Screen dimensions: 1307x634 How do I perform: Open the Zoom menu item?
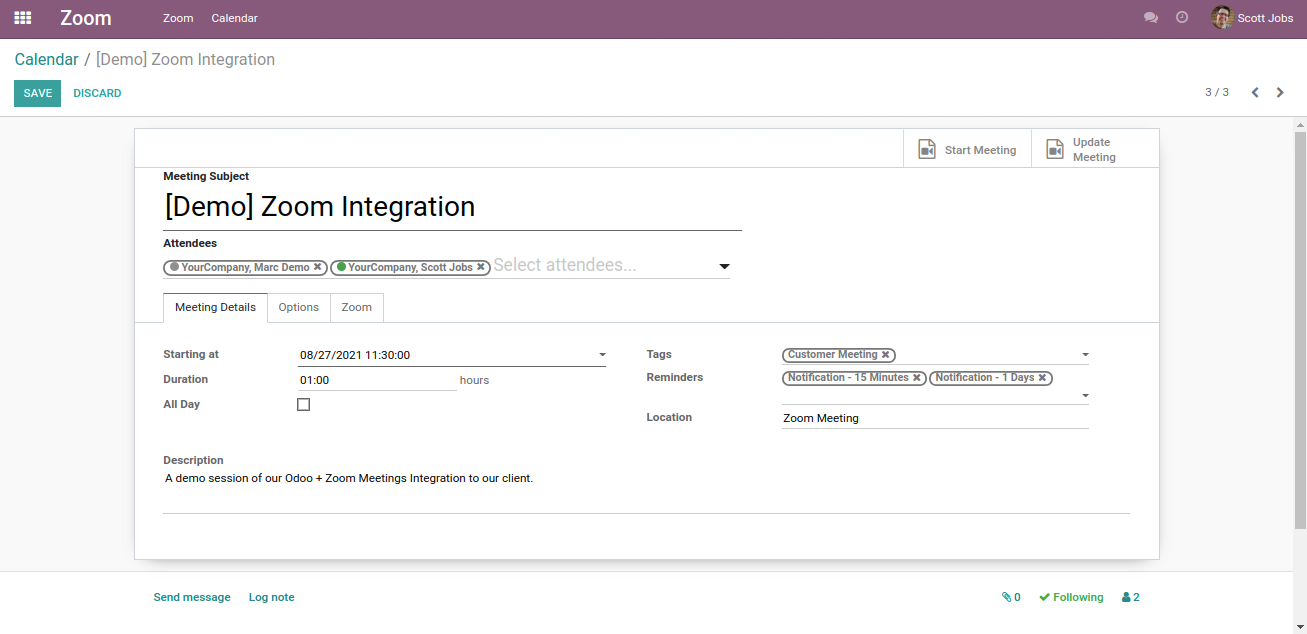[x=178, y=18]
